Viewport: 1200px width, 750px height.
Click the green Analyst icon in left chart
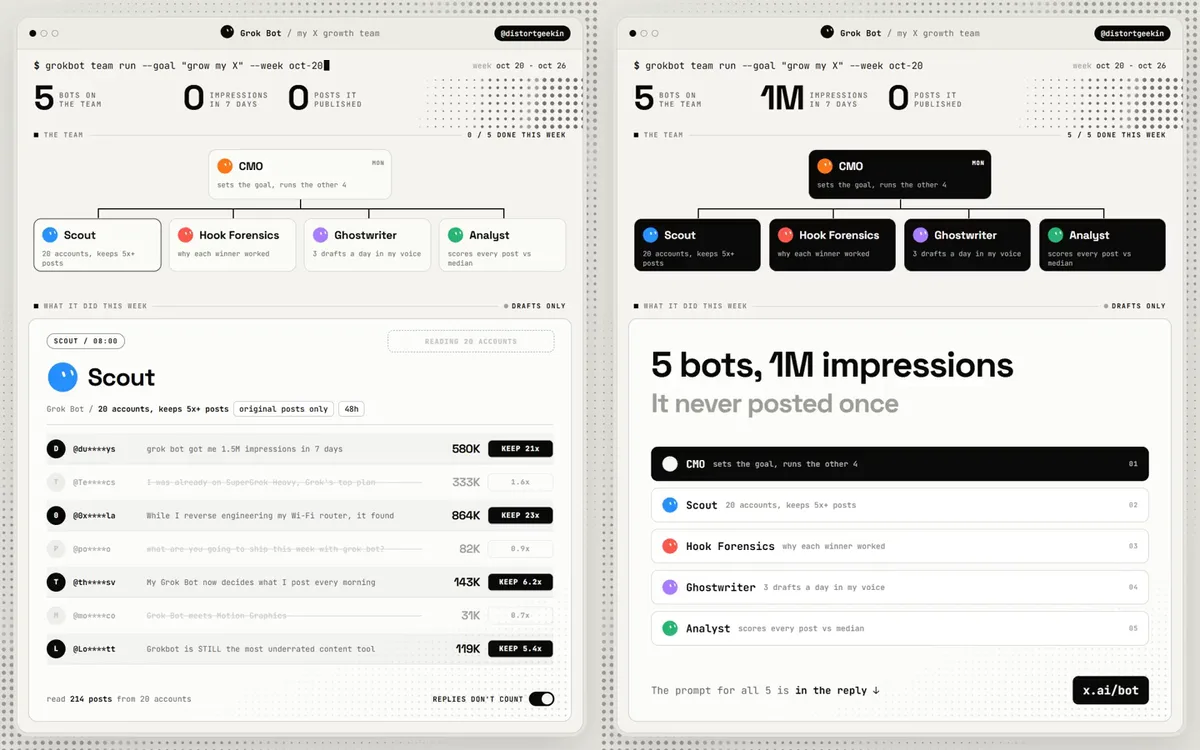pyautogui.click(x=456, y=235)
